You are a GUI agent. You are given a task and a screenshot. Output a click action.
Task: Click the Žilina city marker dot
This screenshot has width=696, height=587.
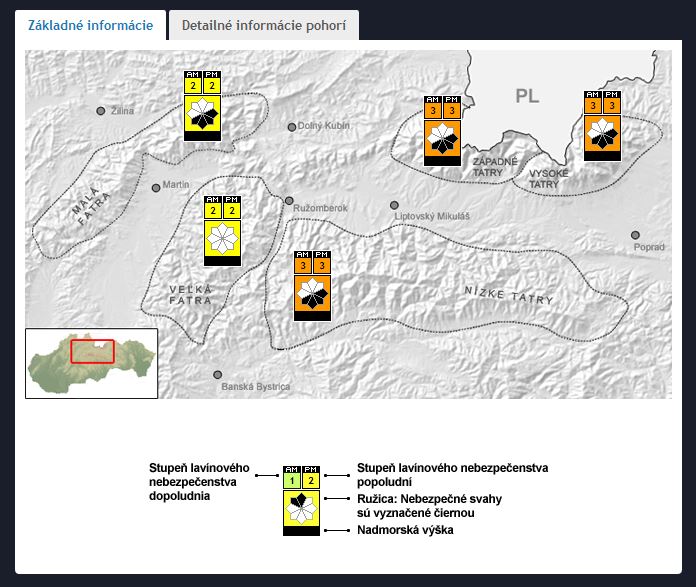(x=100, y=111)
